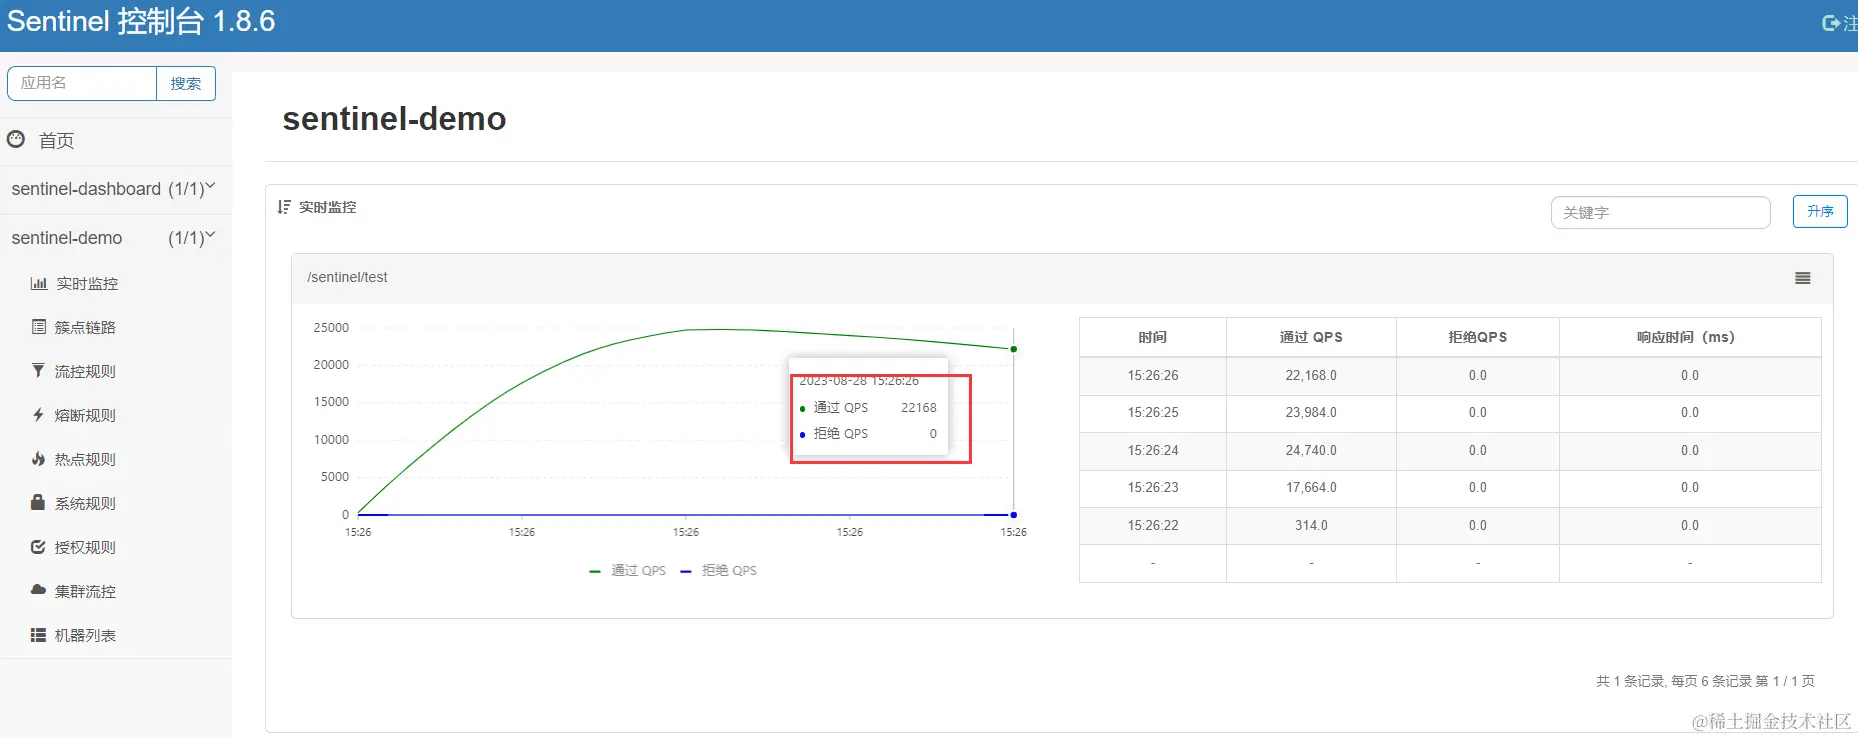The height and width of the screenshot is (738, 1858).
Task: Select the 15:26:24 time cell
Action: [x=1153, y=450]
